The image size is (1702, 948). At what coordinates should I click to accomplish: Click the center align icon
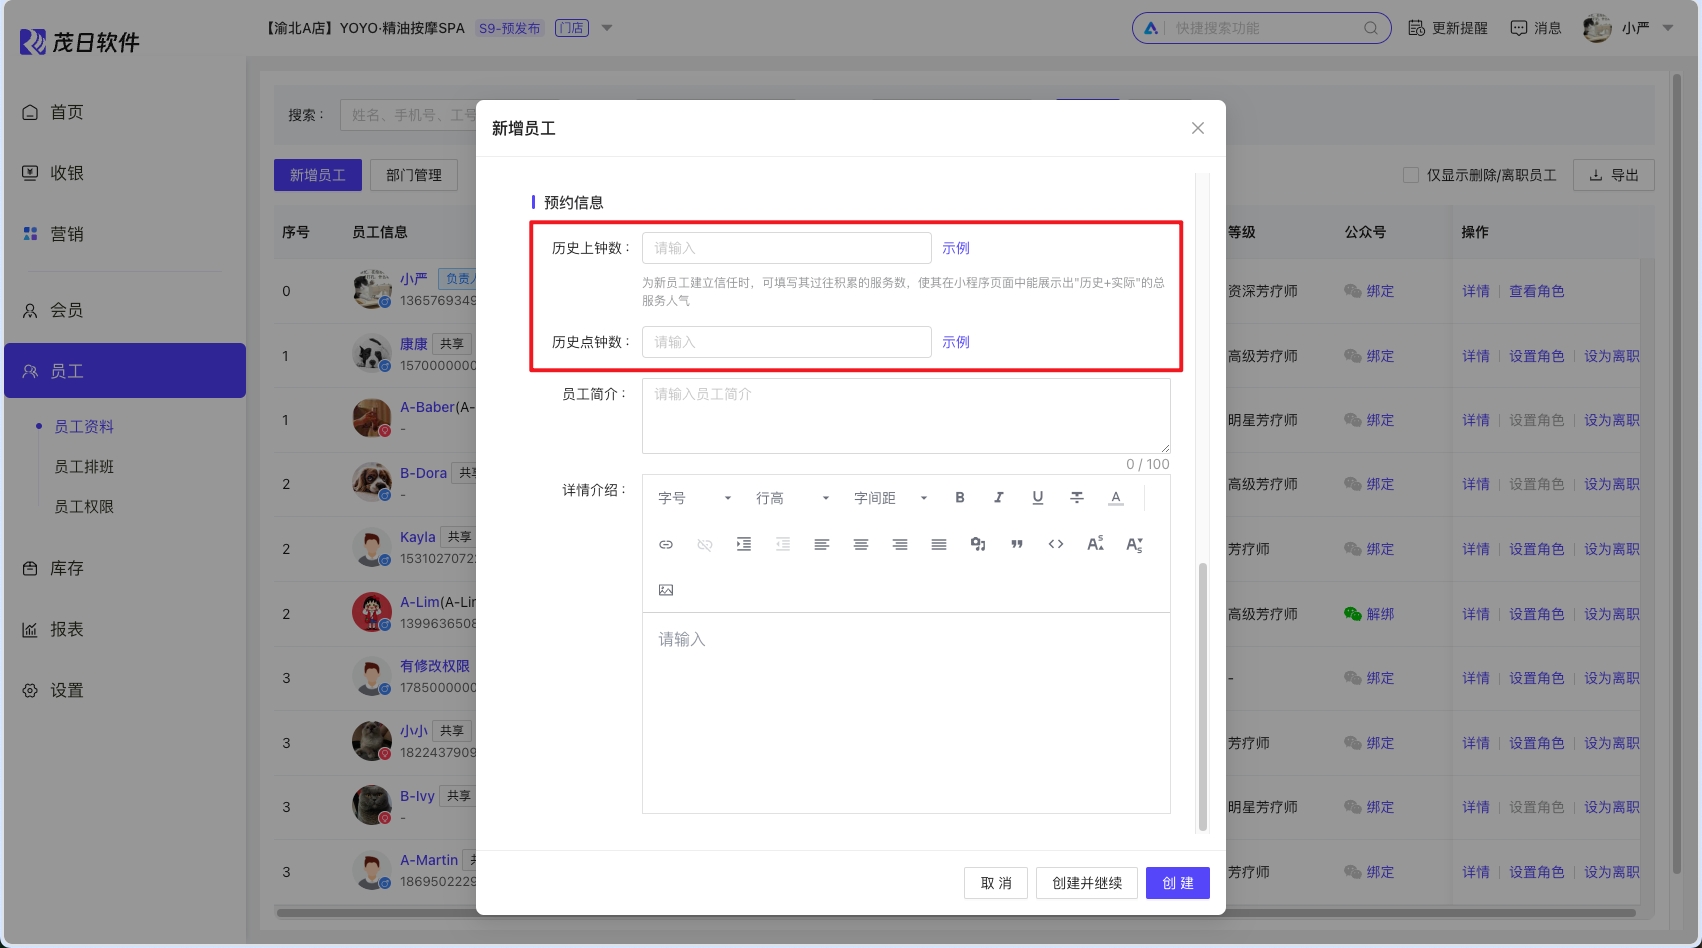(860, 544)
